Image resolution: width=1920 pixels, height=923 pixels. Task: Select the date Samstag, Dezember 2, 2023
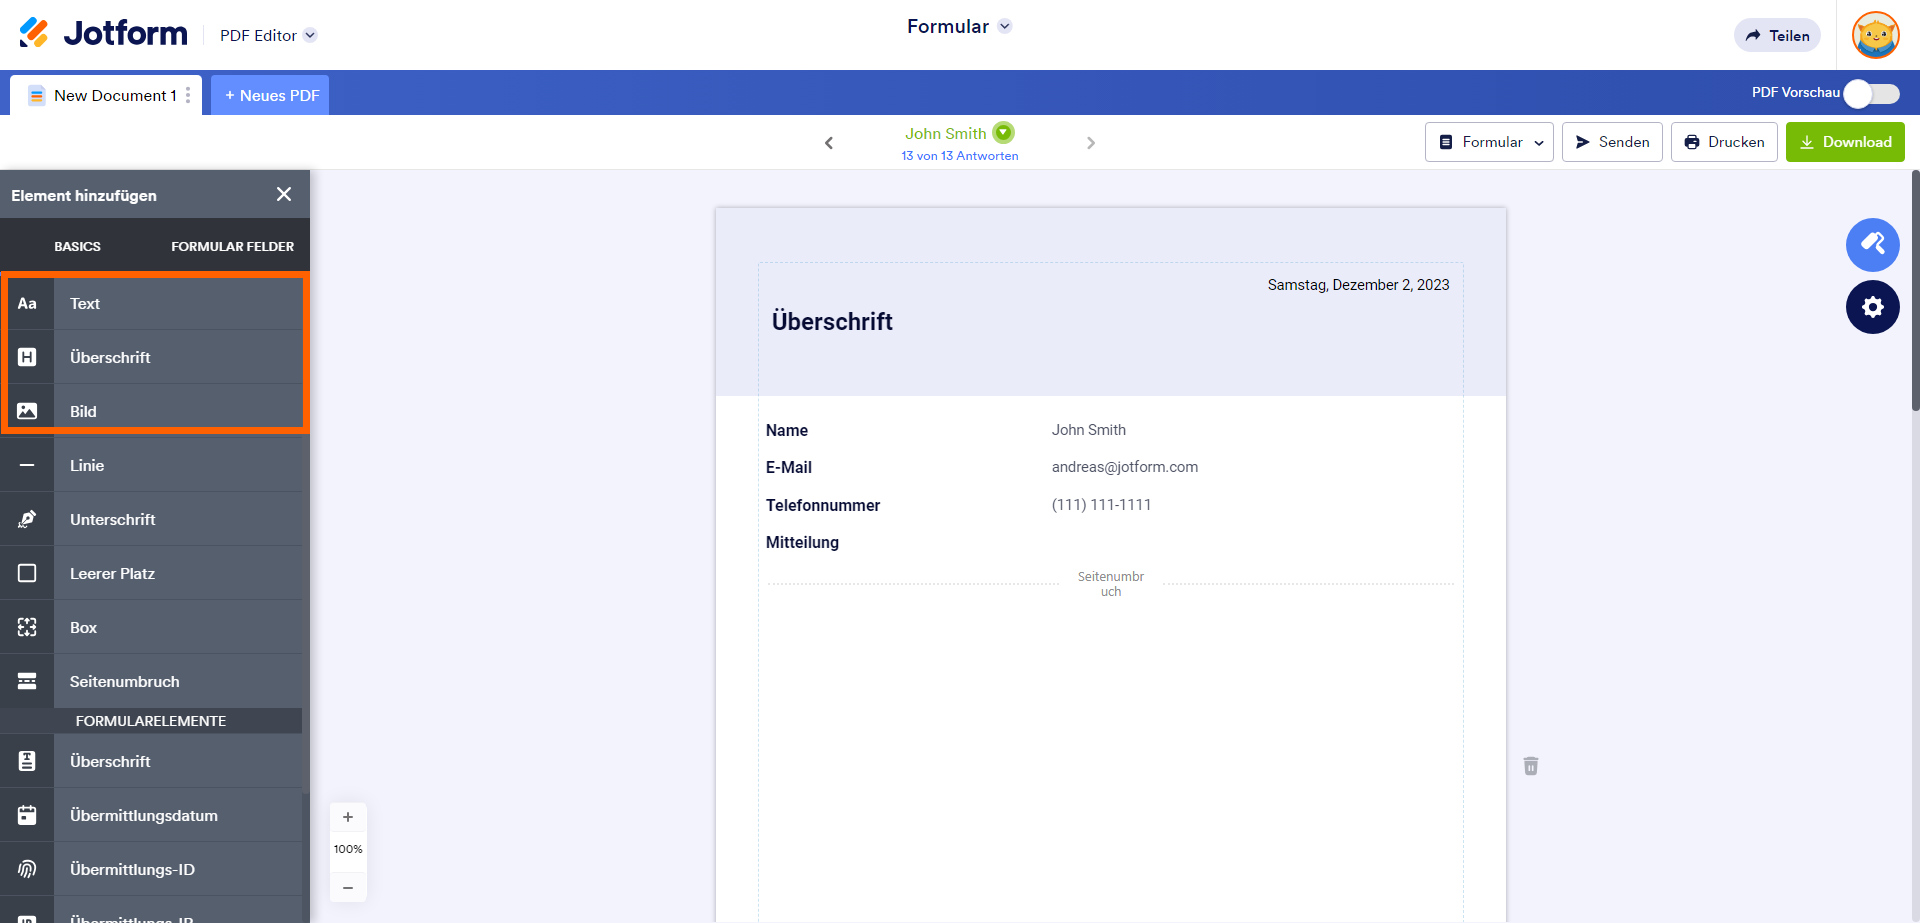[x=1358, y=285]
